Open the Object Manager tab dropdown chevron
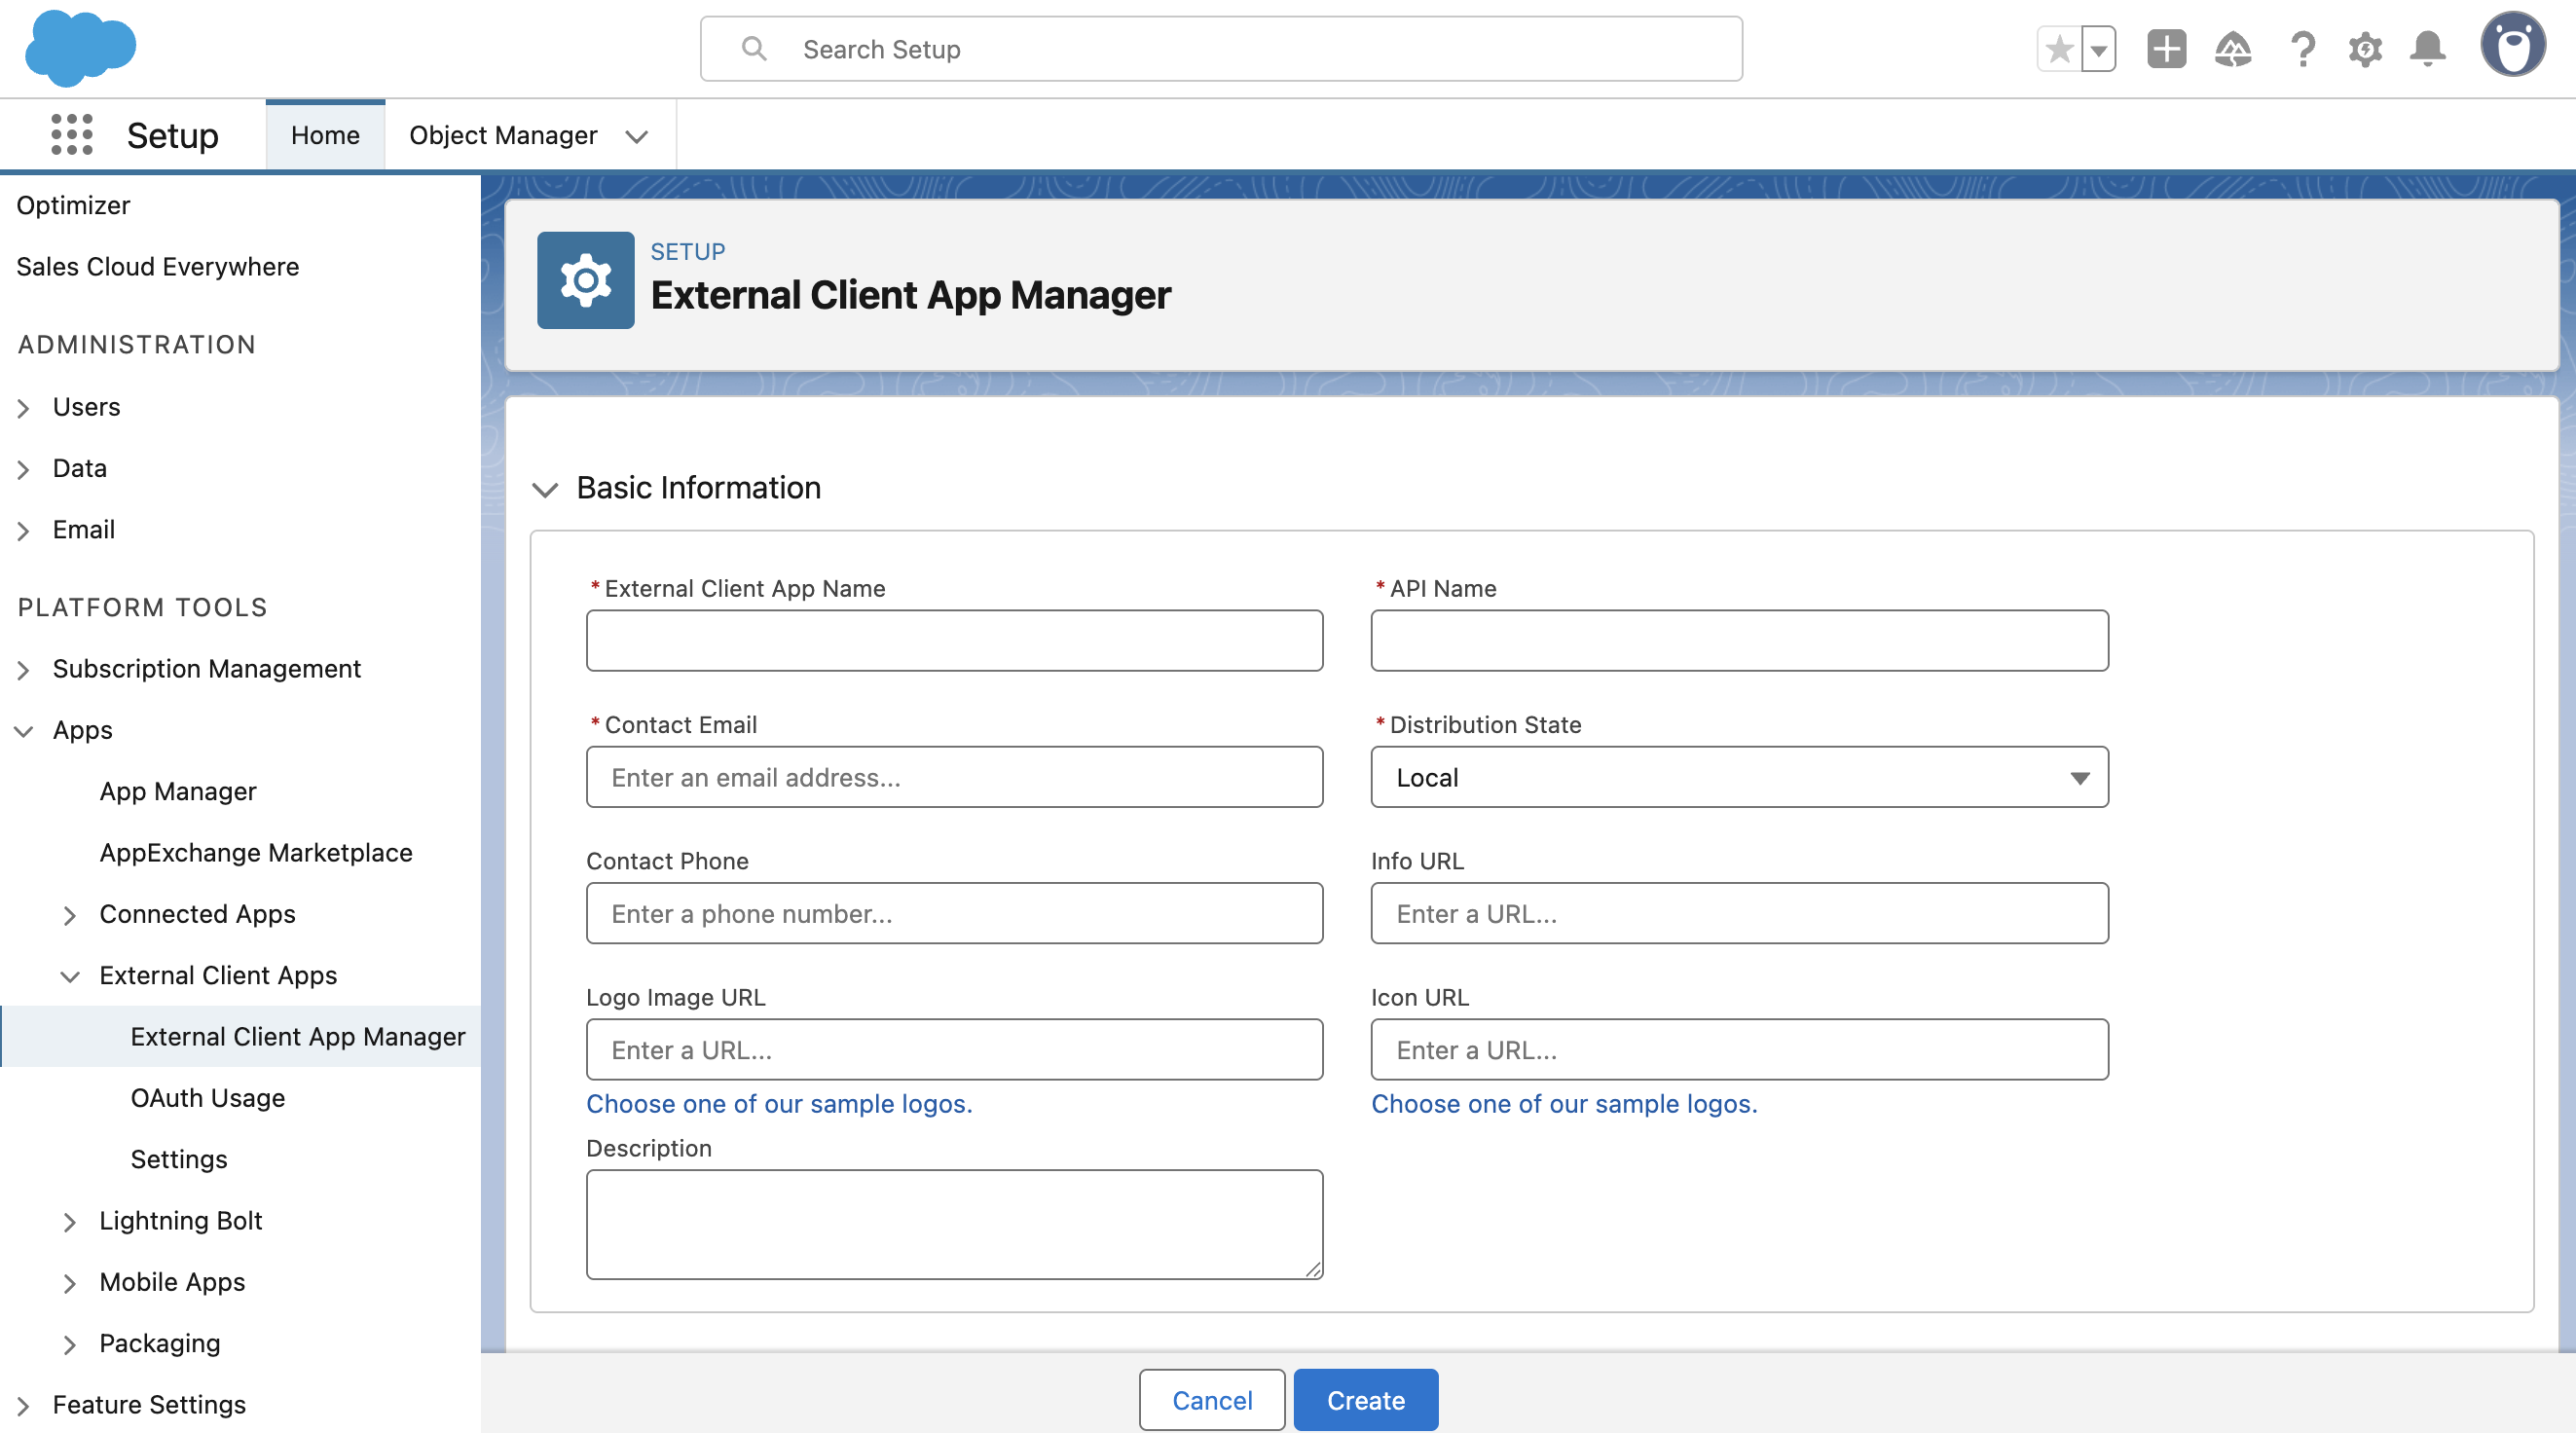This screenshot has height=1433, width=2576. pyautogui.click(x=637, y=136)
